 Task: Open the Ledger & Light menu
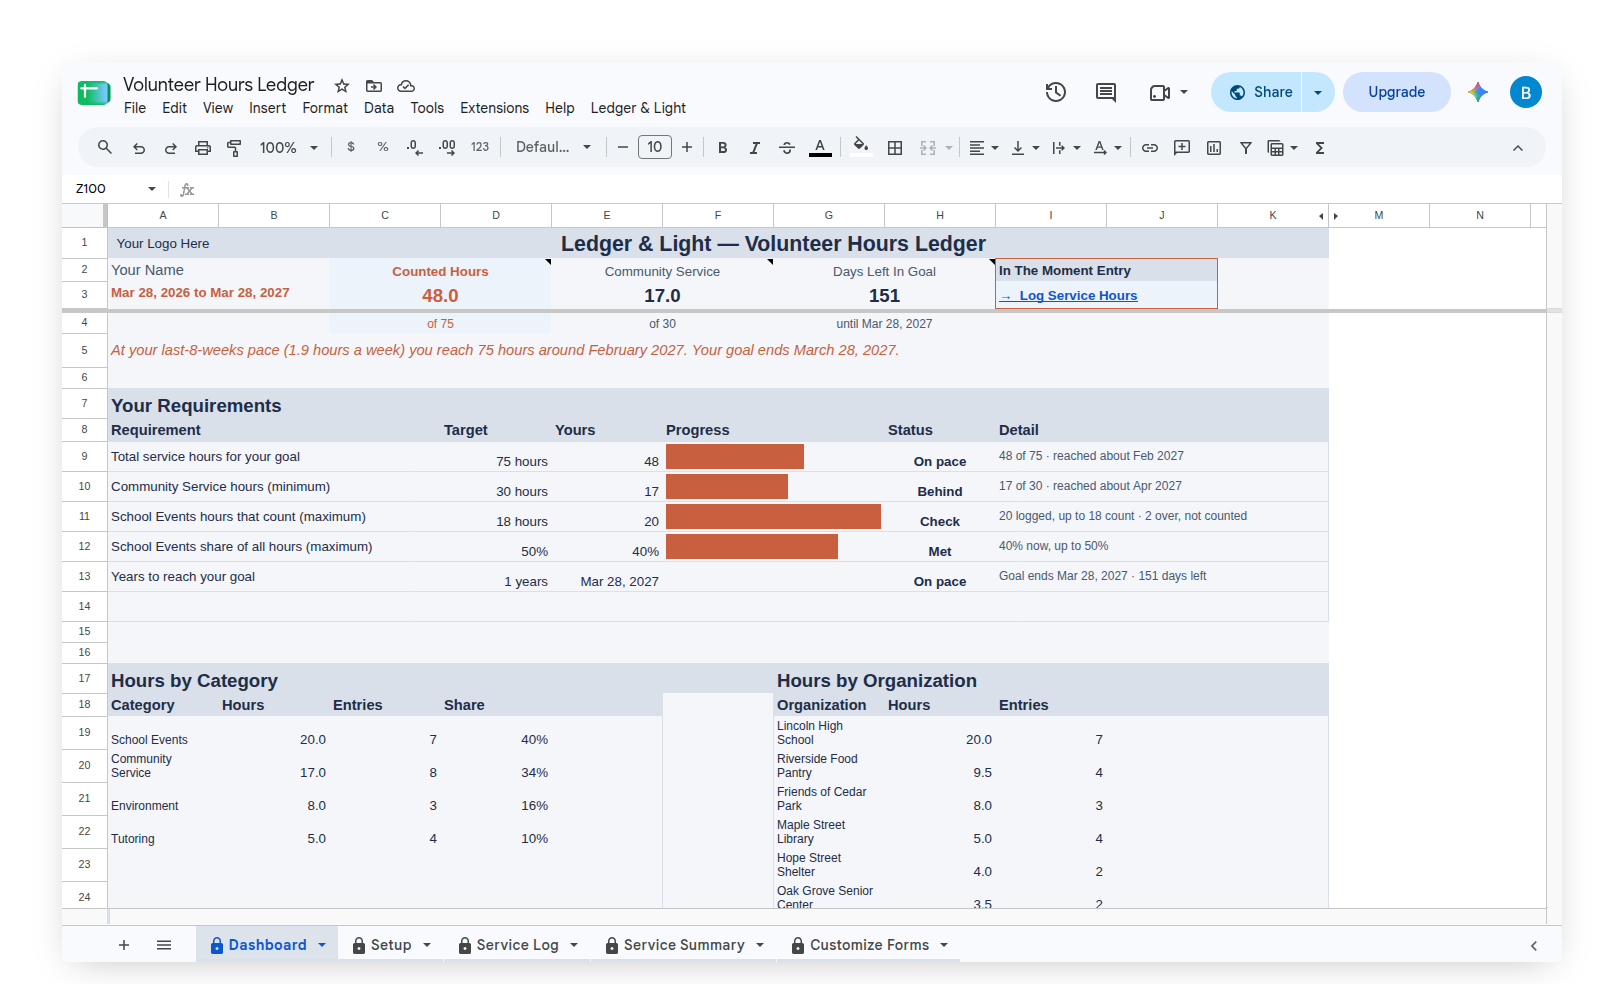638,108
